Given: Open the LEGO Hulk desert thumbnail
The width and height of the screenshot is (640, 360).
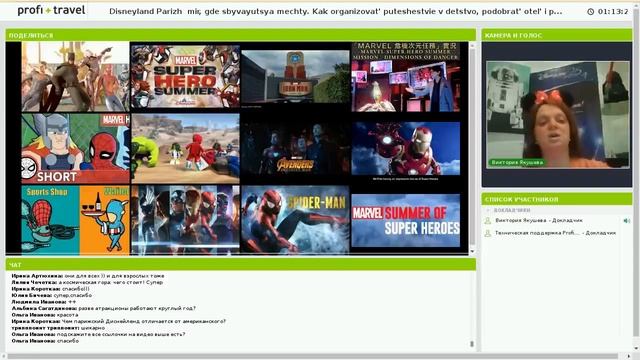Looking at the screenshot, I should [x=185, y=149].
